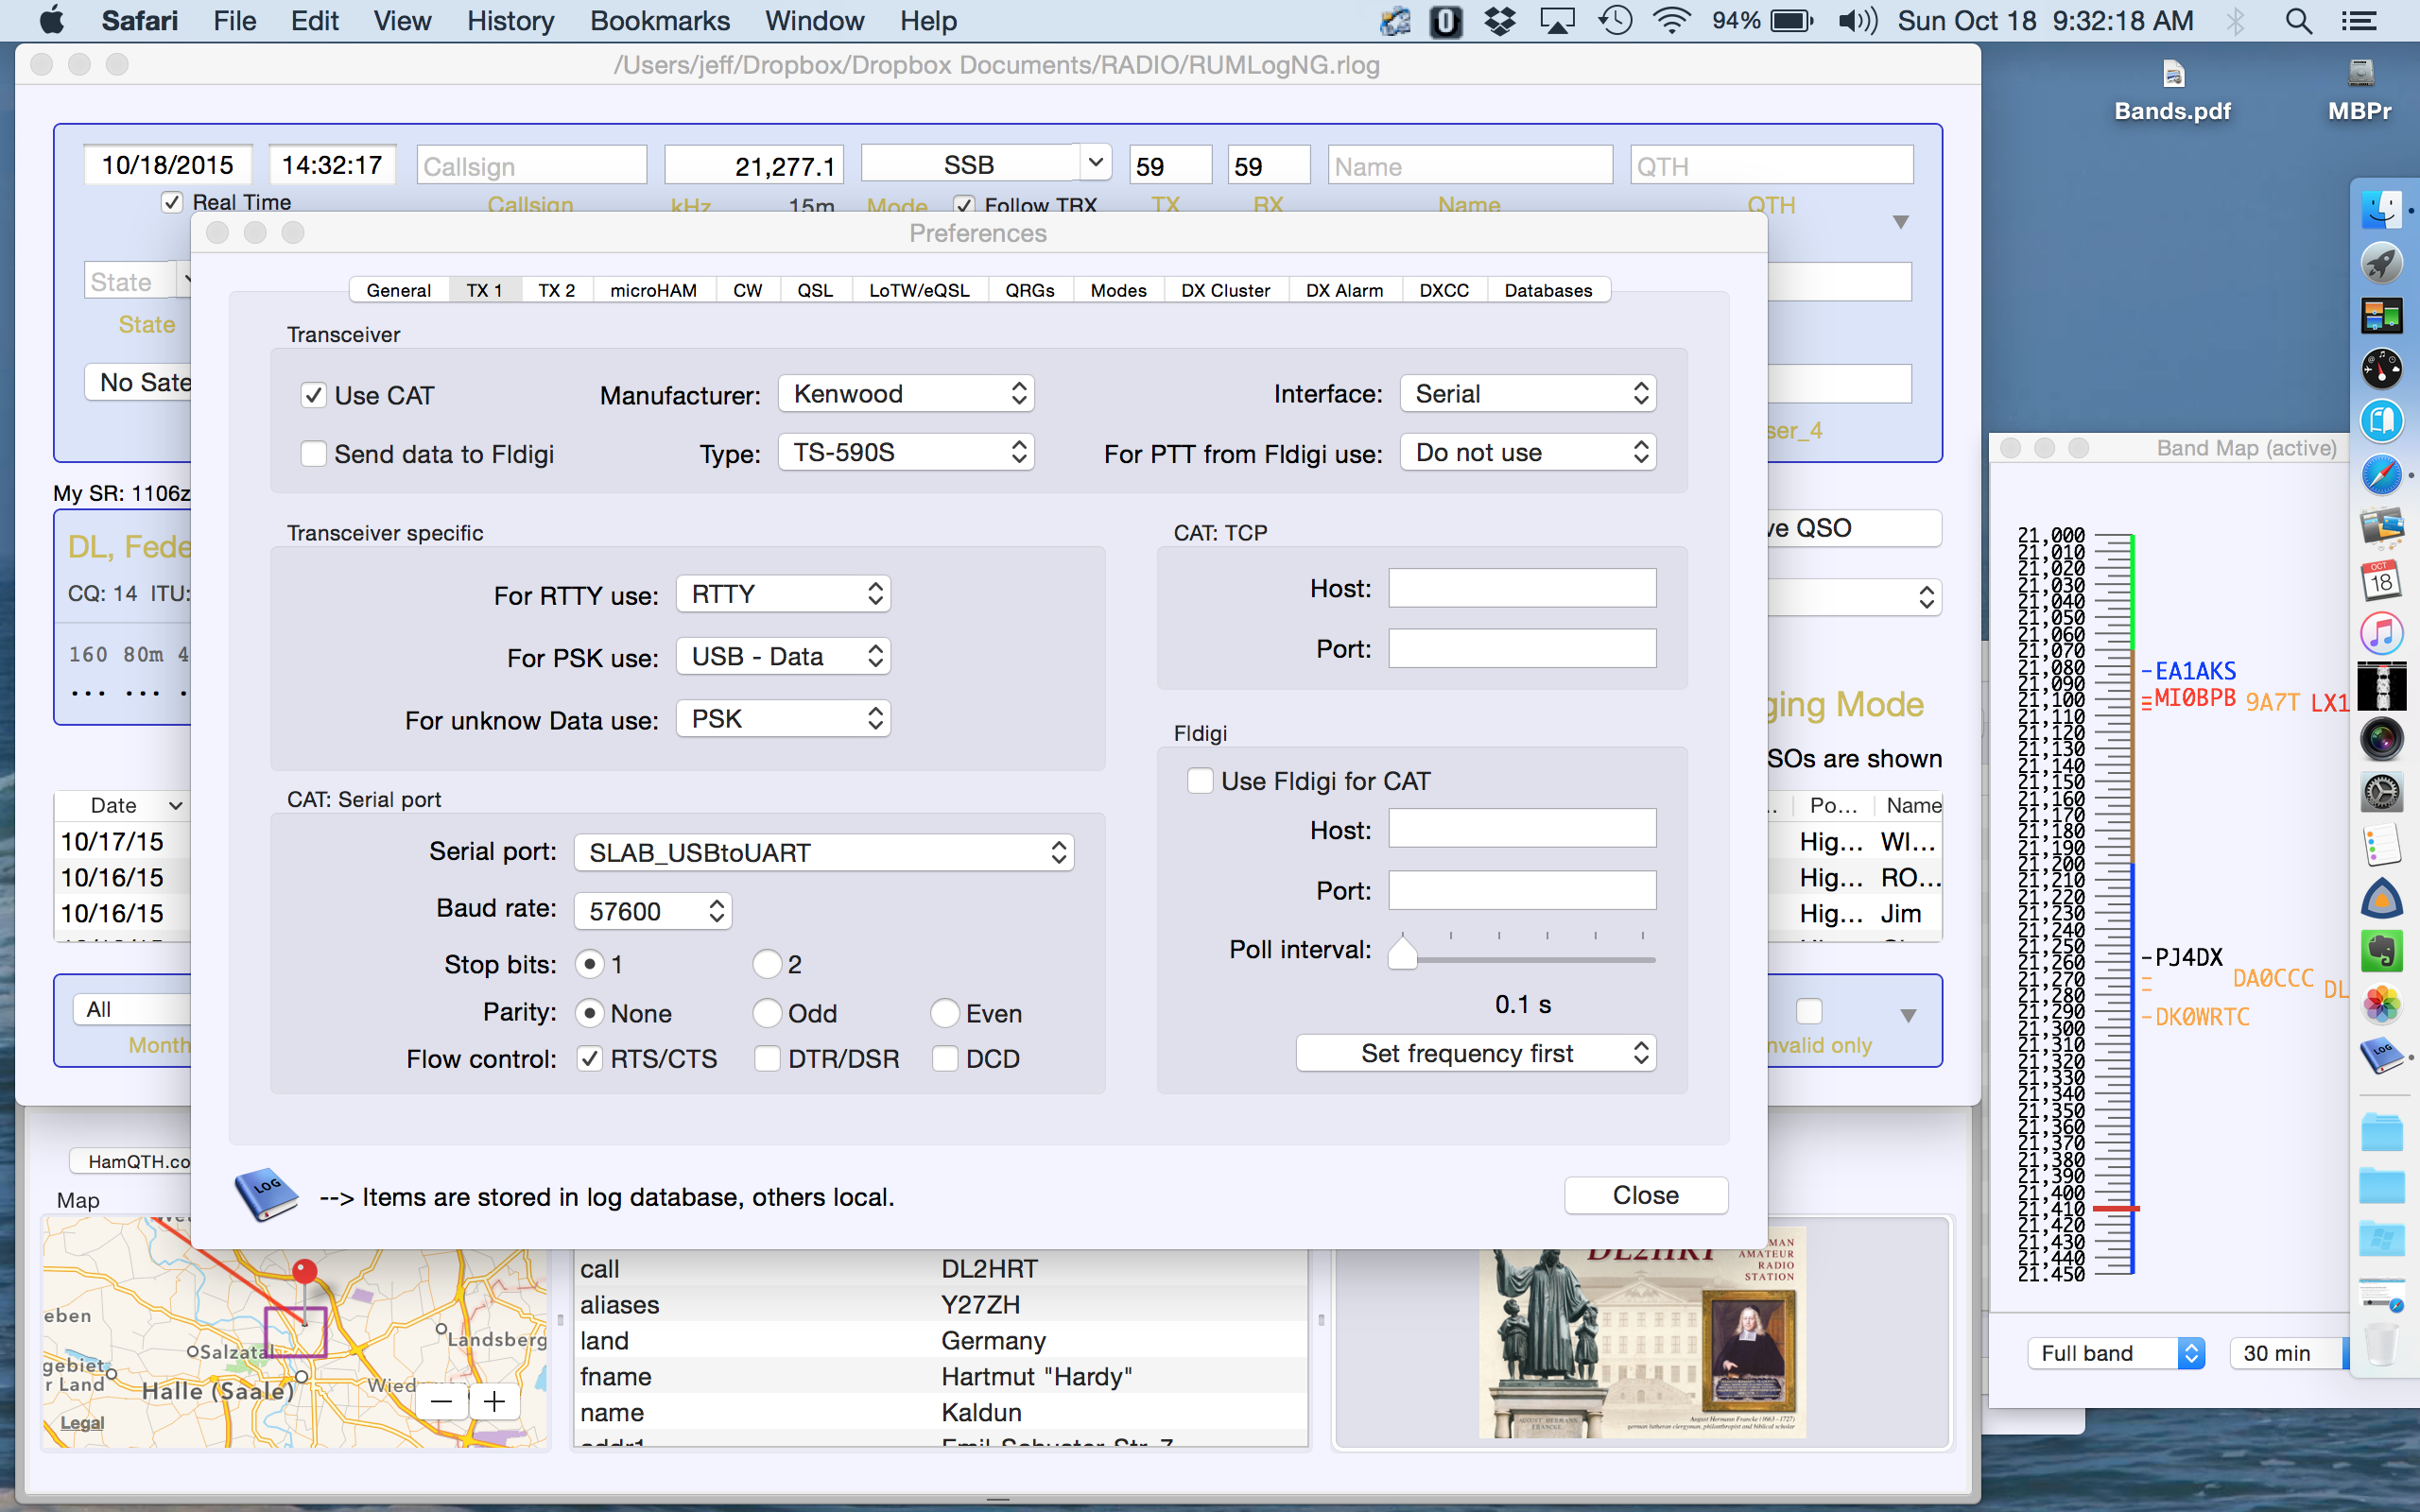Switch to the DX Cluster tab

1224,290
